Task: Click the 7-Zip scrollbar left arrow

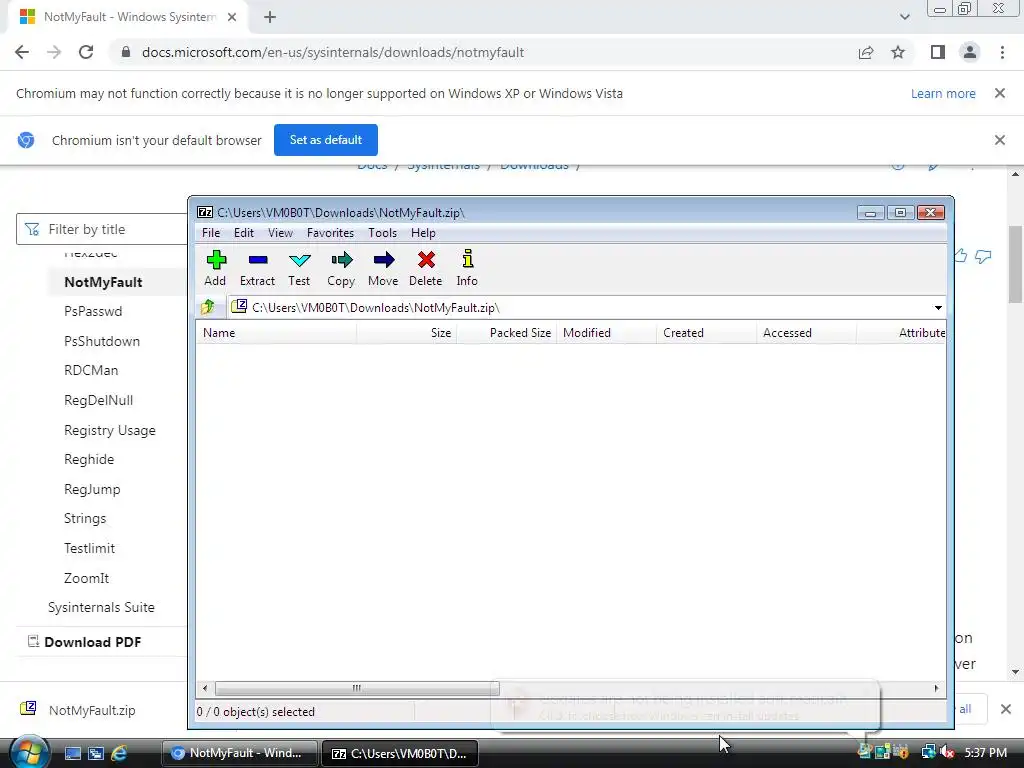Action: (x=205, y=688)
